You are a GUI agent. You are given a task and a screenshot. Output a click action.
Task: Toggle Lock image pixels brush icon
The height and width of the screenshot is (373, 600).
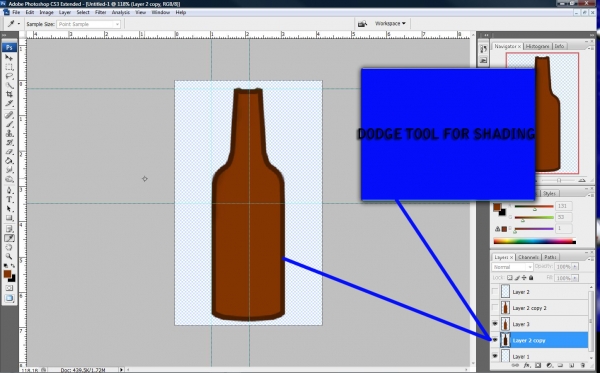pyautogui.click(x=517, y=278)
